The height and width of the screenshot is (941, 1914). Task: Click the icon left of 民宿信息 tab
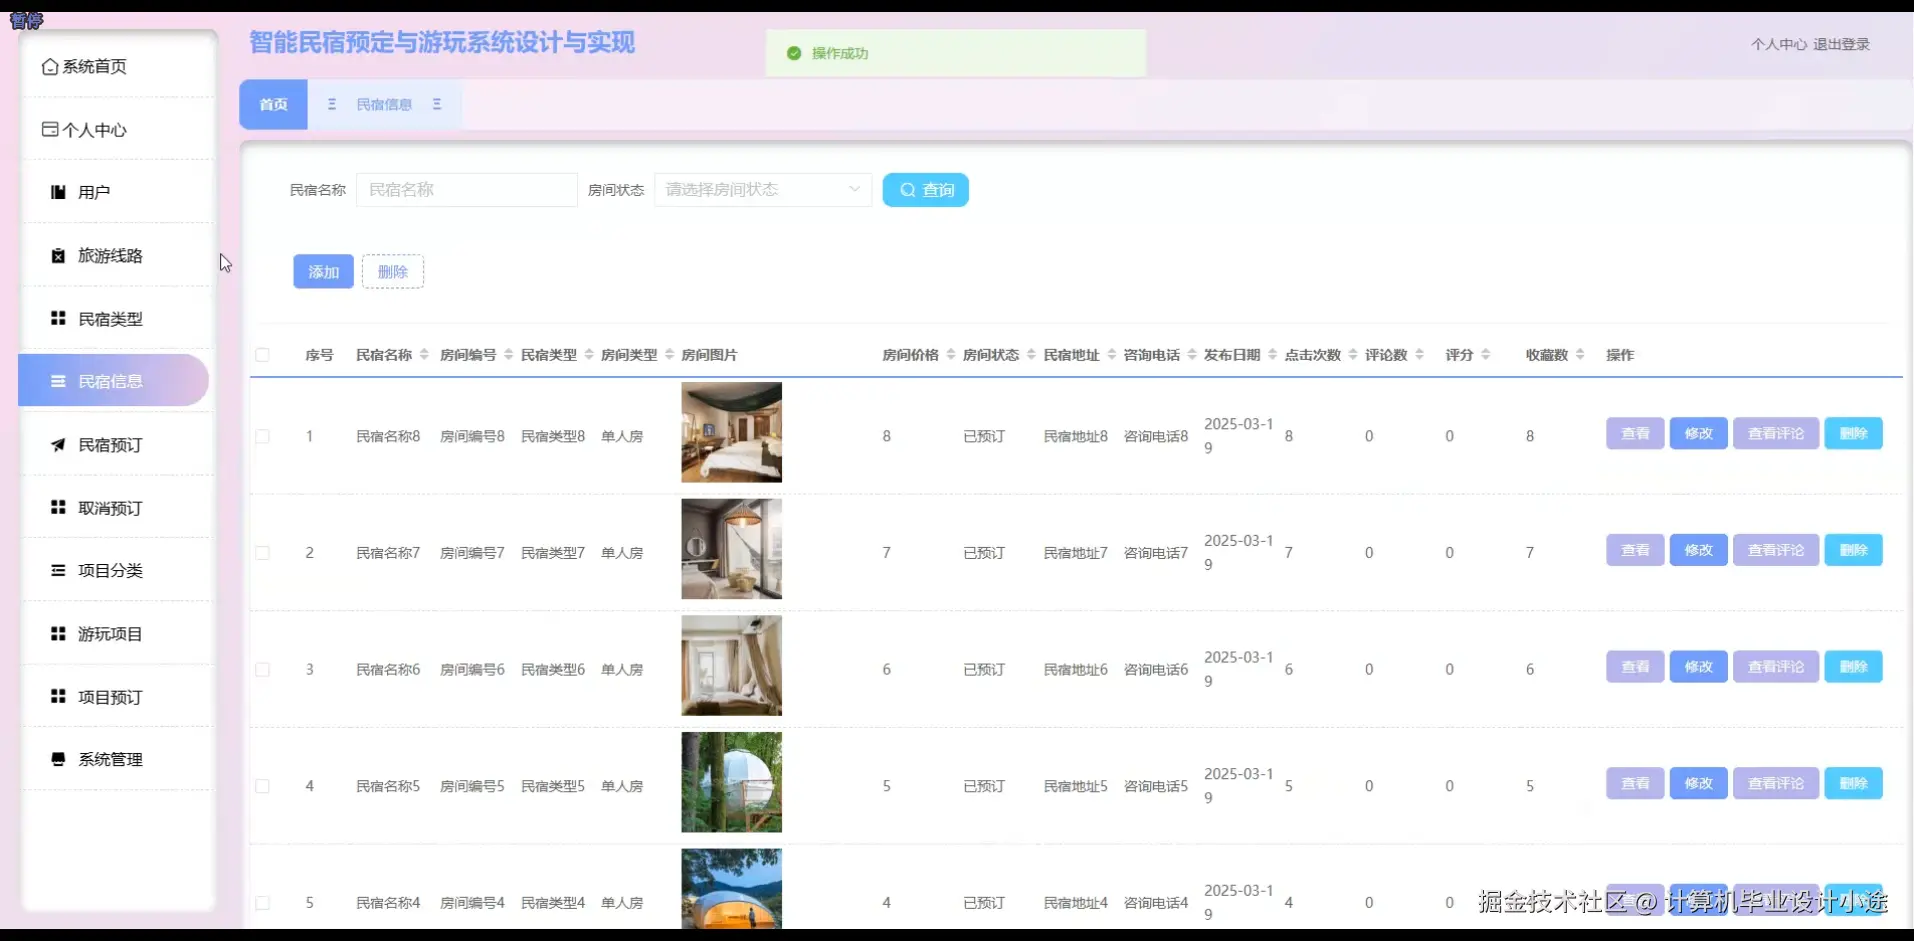click(332, 104)
